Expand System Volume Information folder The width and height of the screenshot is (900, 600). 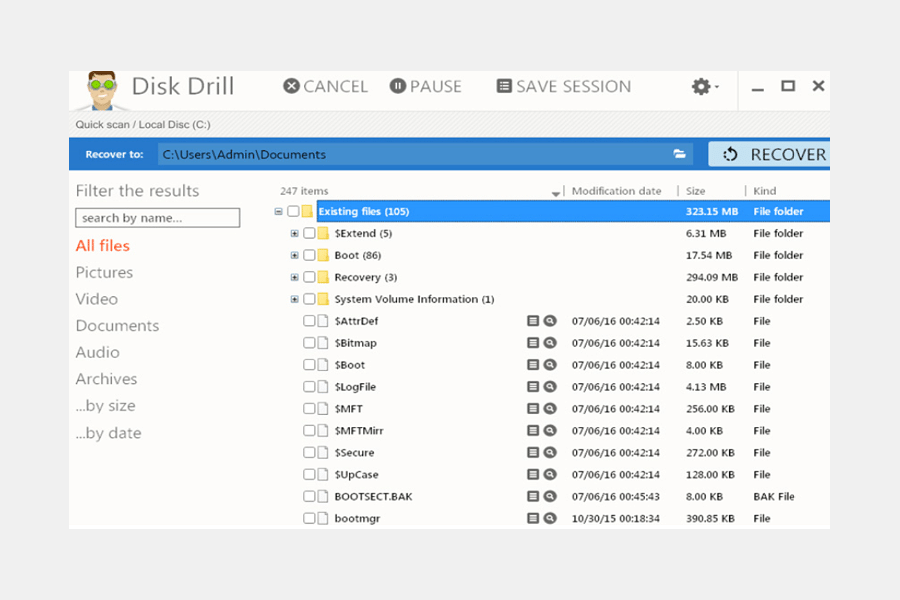click(x=294, y=299)
